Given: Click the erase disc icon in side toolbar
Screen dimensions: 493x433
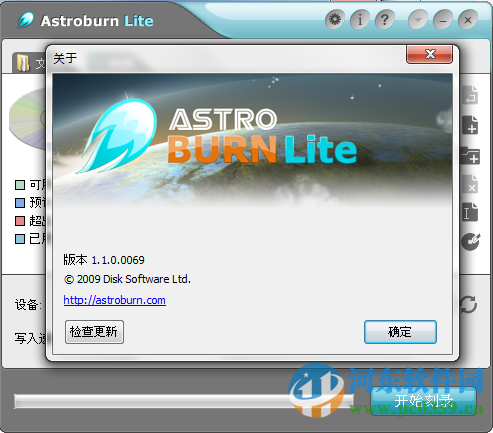Looking at the screenshot, I should 471,242.
